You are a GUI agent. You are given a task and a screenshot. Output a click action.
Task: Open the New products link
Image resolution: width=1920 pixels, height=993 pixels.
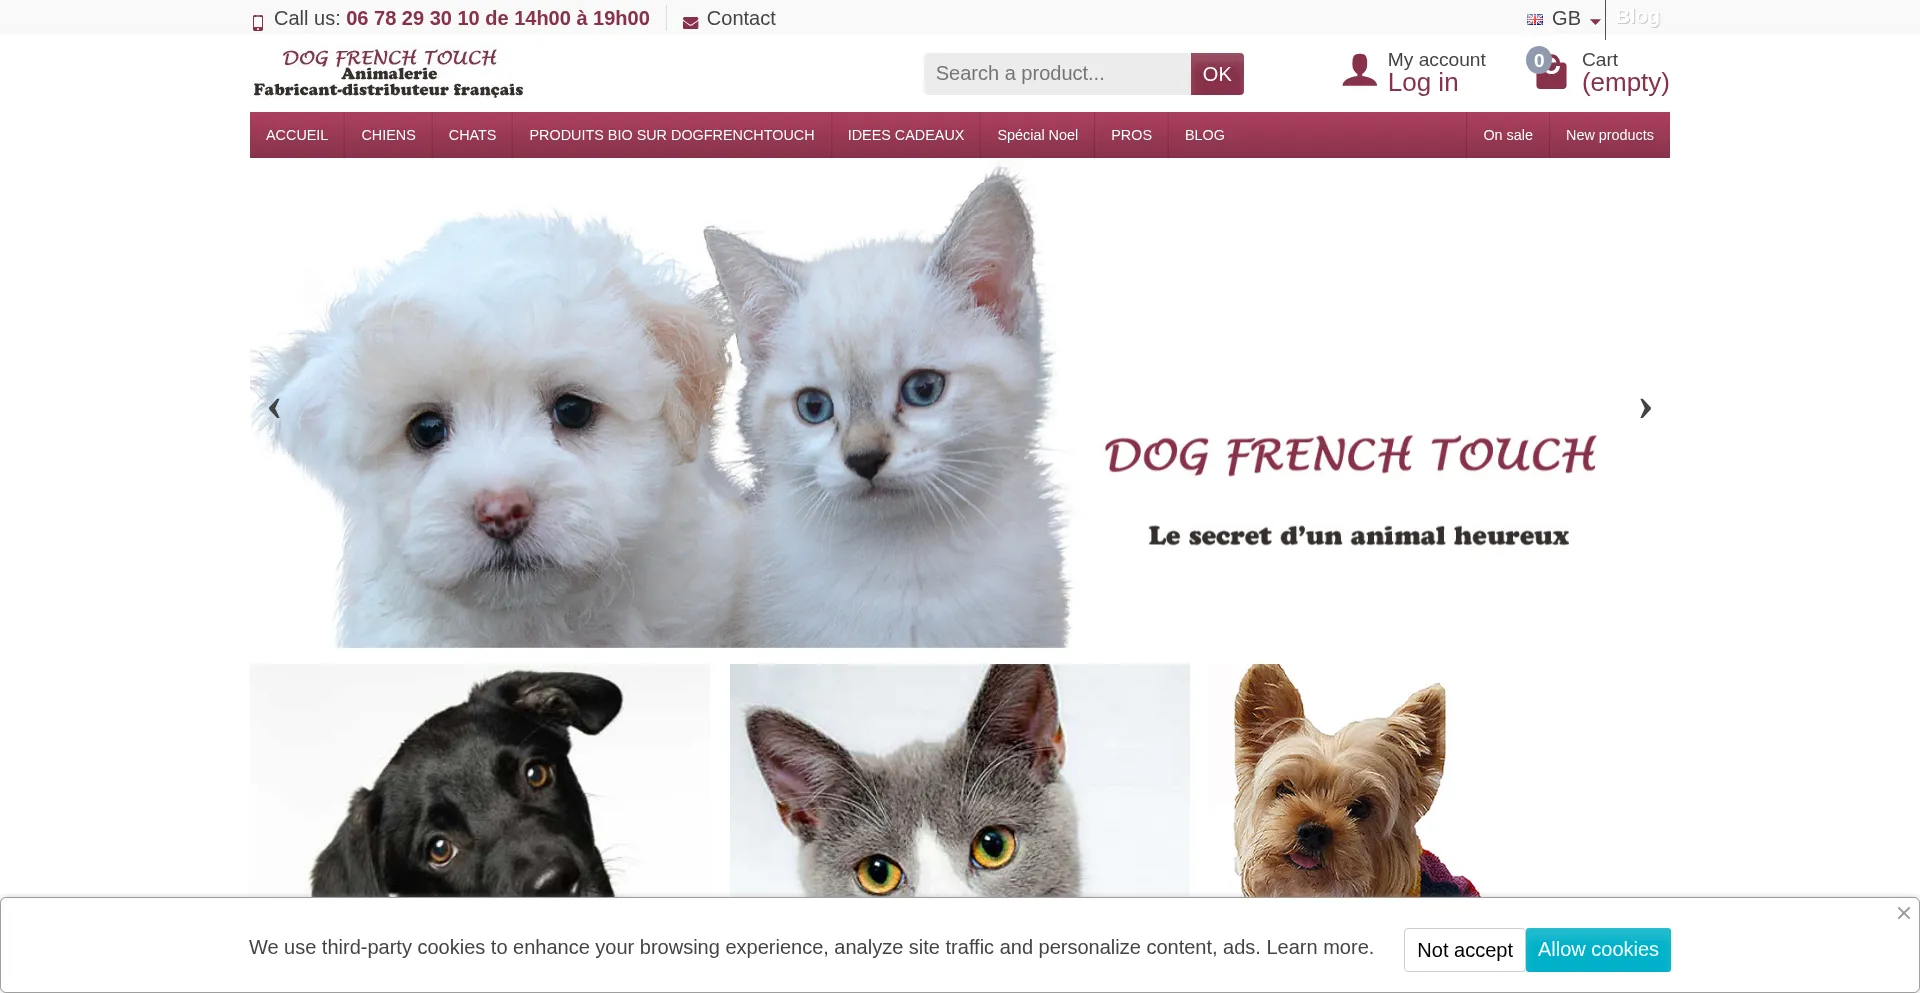tap(1609, 135)
